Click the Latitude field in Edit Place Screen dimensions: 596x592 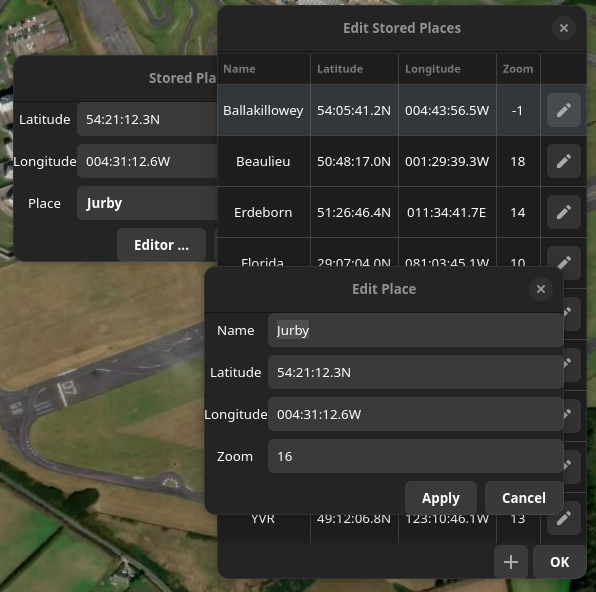415,372
